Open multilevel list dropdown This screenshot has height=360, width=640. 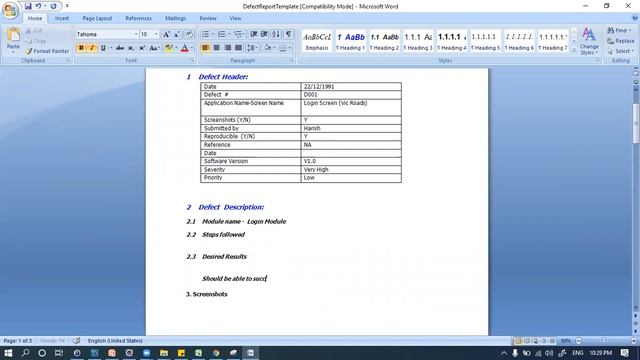239,35
